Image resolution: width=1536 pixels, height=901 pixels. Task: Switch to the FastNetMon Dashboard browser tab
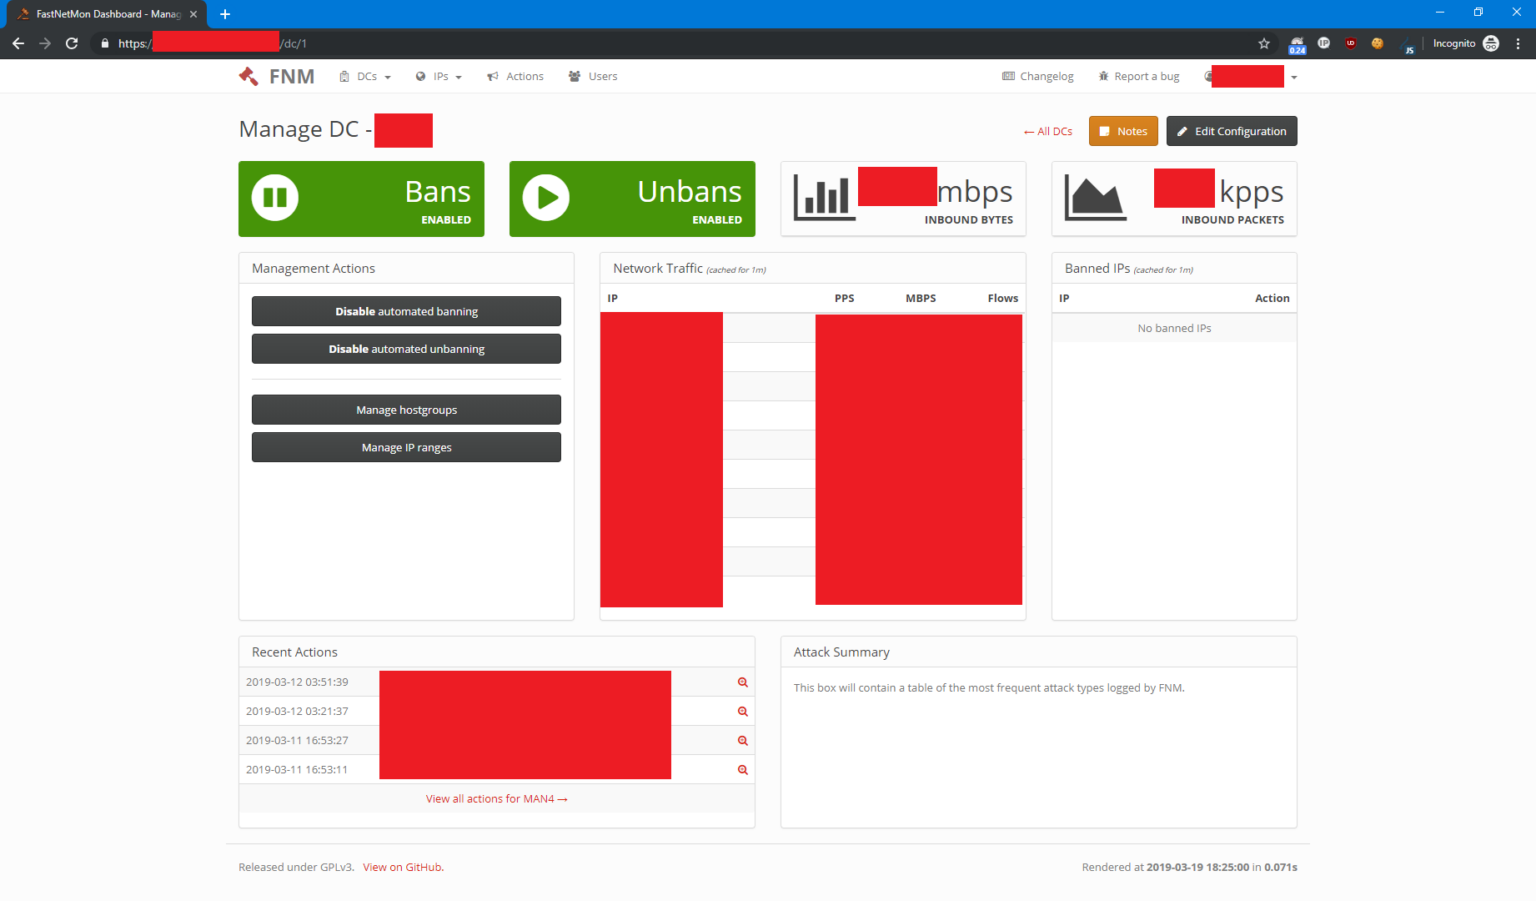pyautogui.click(x=105, y=14)
